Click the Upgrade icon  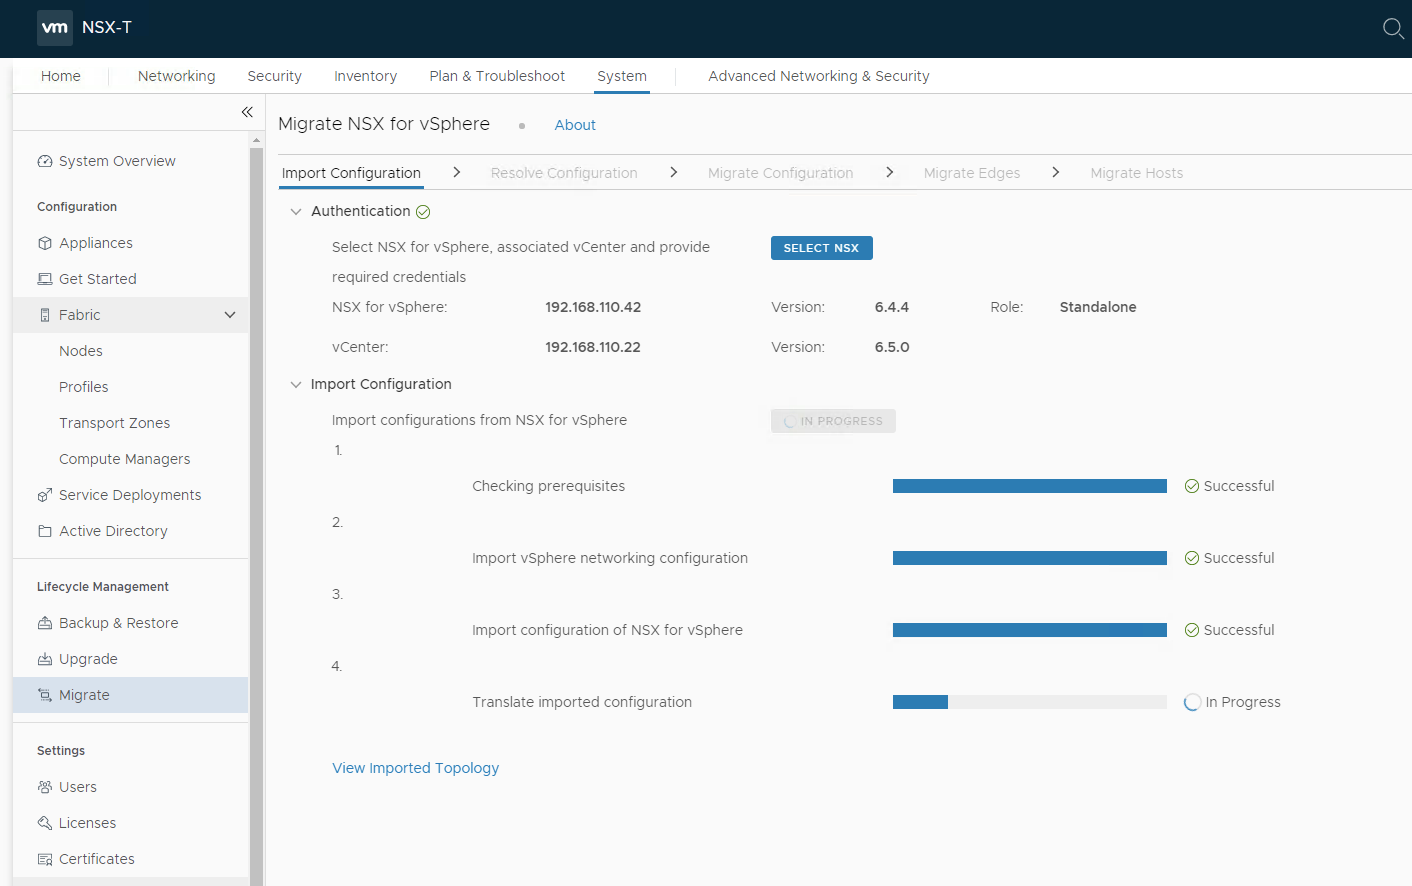coord(45,659)
